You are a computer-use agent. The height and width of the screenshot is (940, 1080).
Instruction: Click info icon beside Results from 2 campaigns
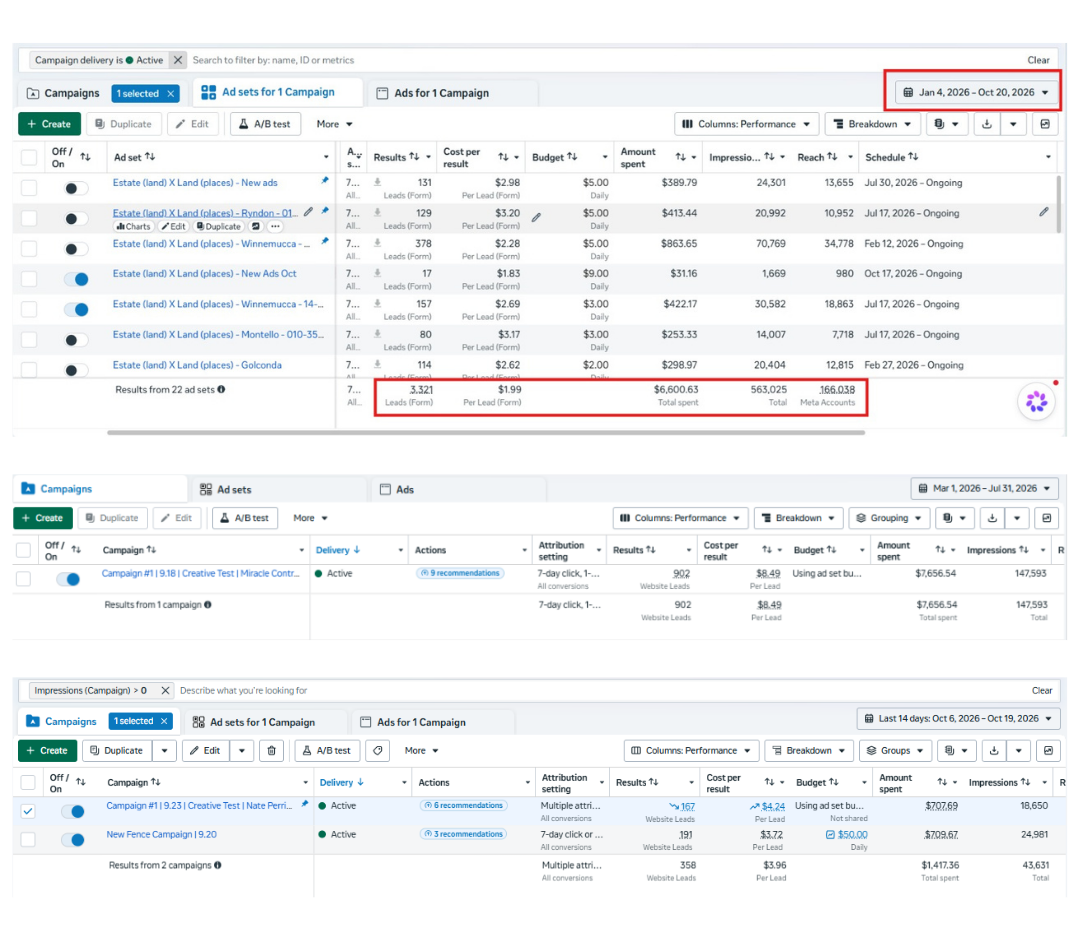click(218, 865)
